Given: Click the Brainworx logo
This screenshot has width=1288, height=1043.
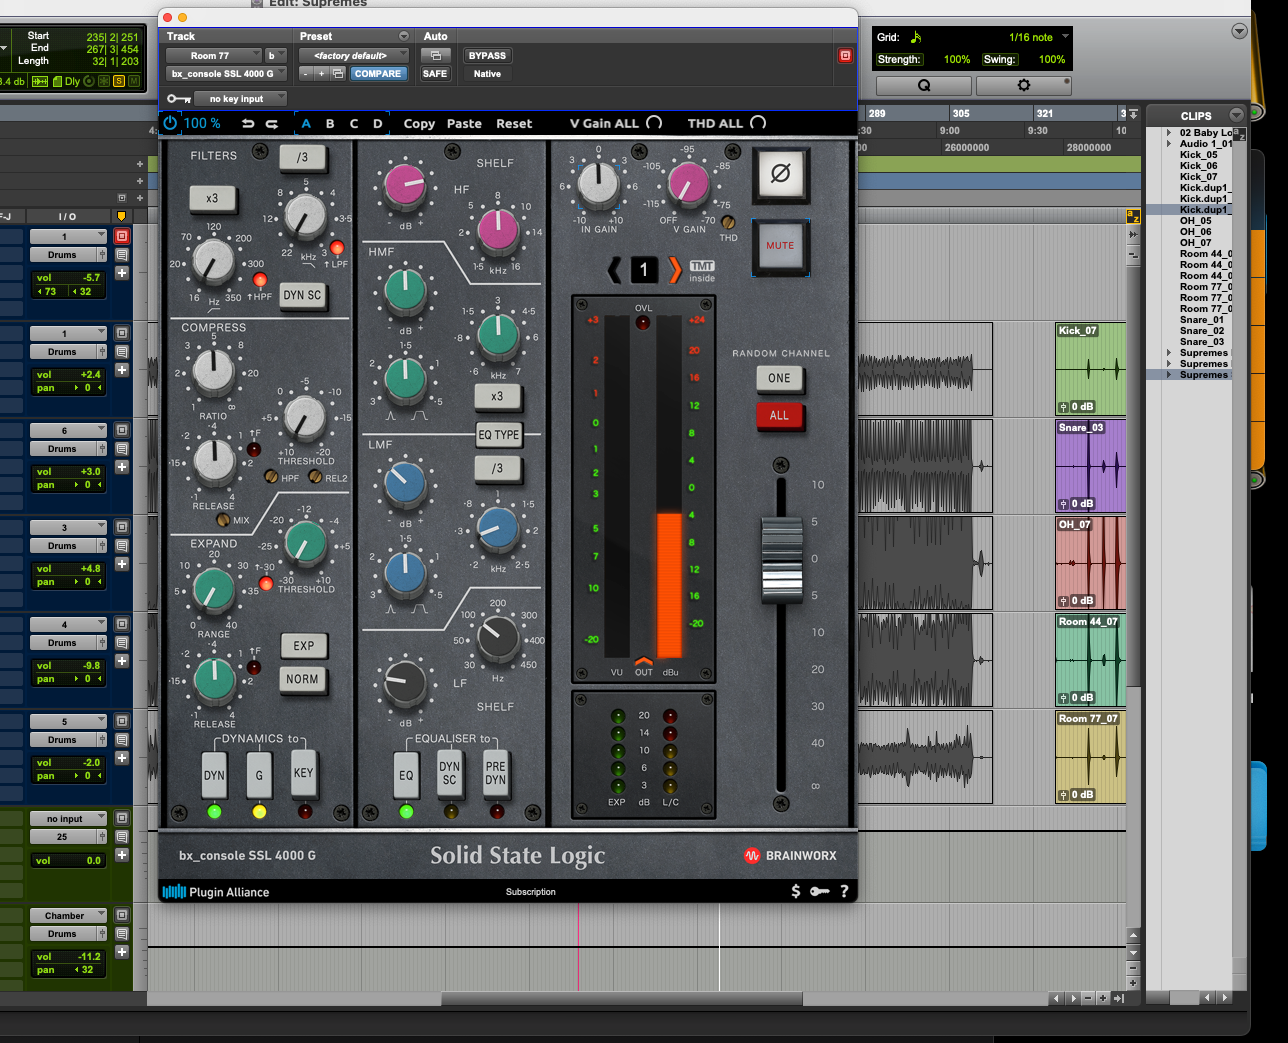Looking at the screenshot, I should pyautogui.click(x=790, y=856).
